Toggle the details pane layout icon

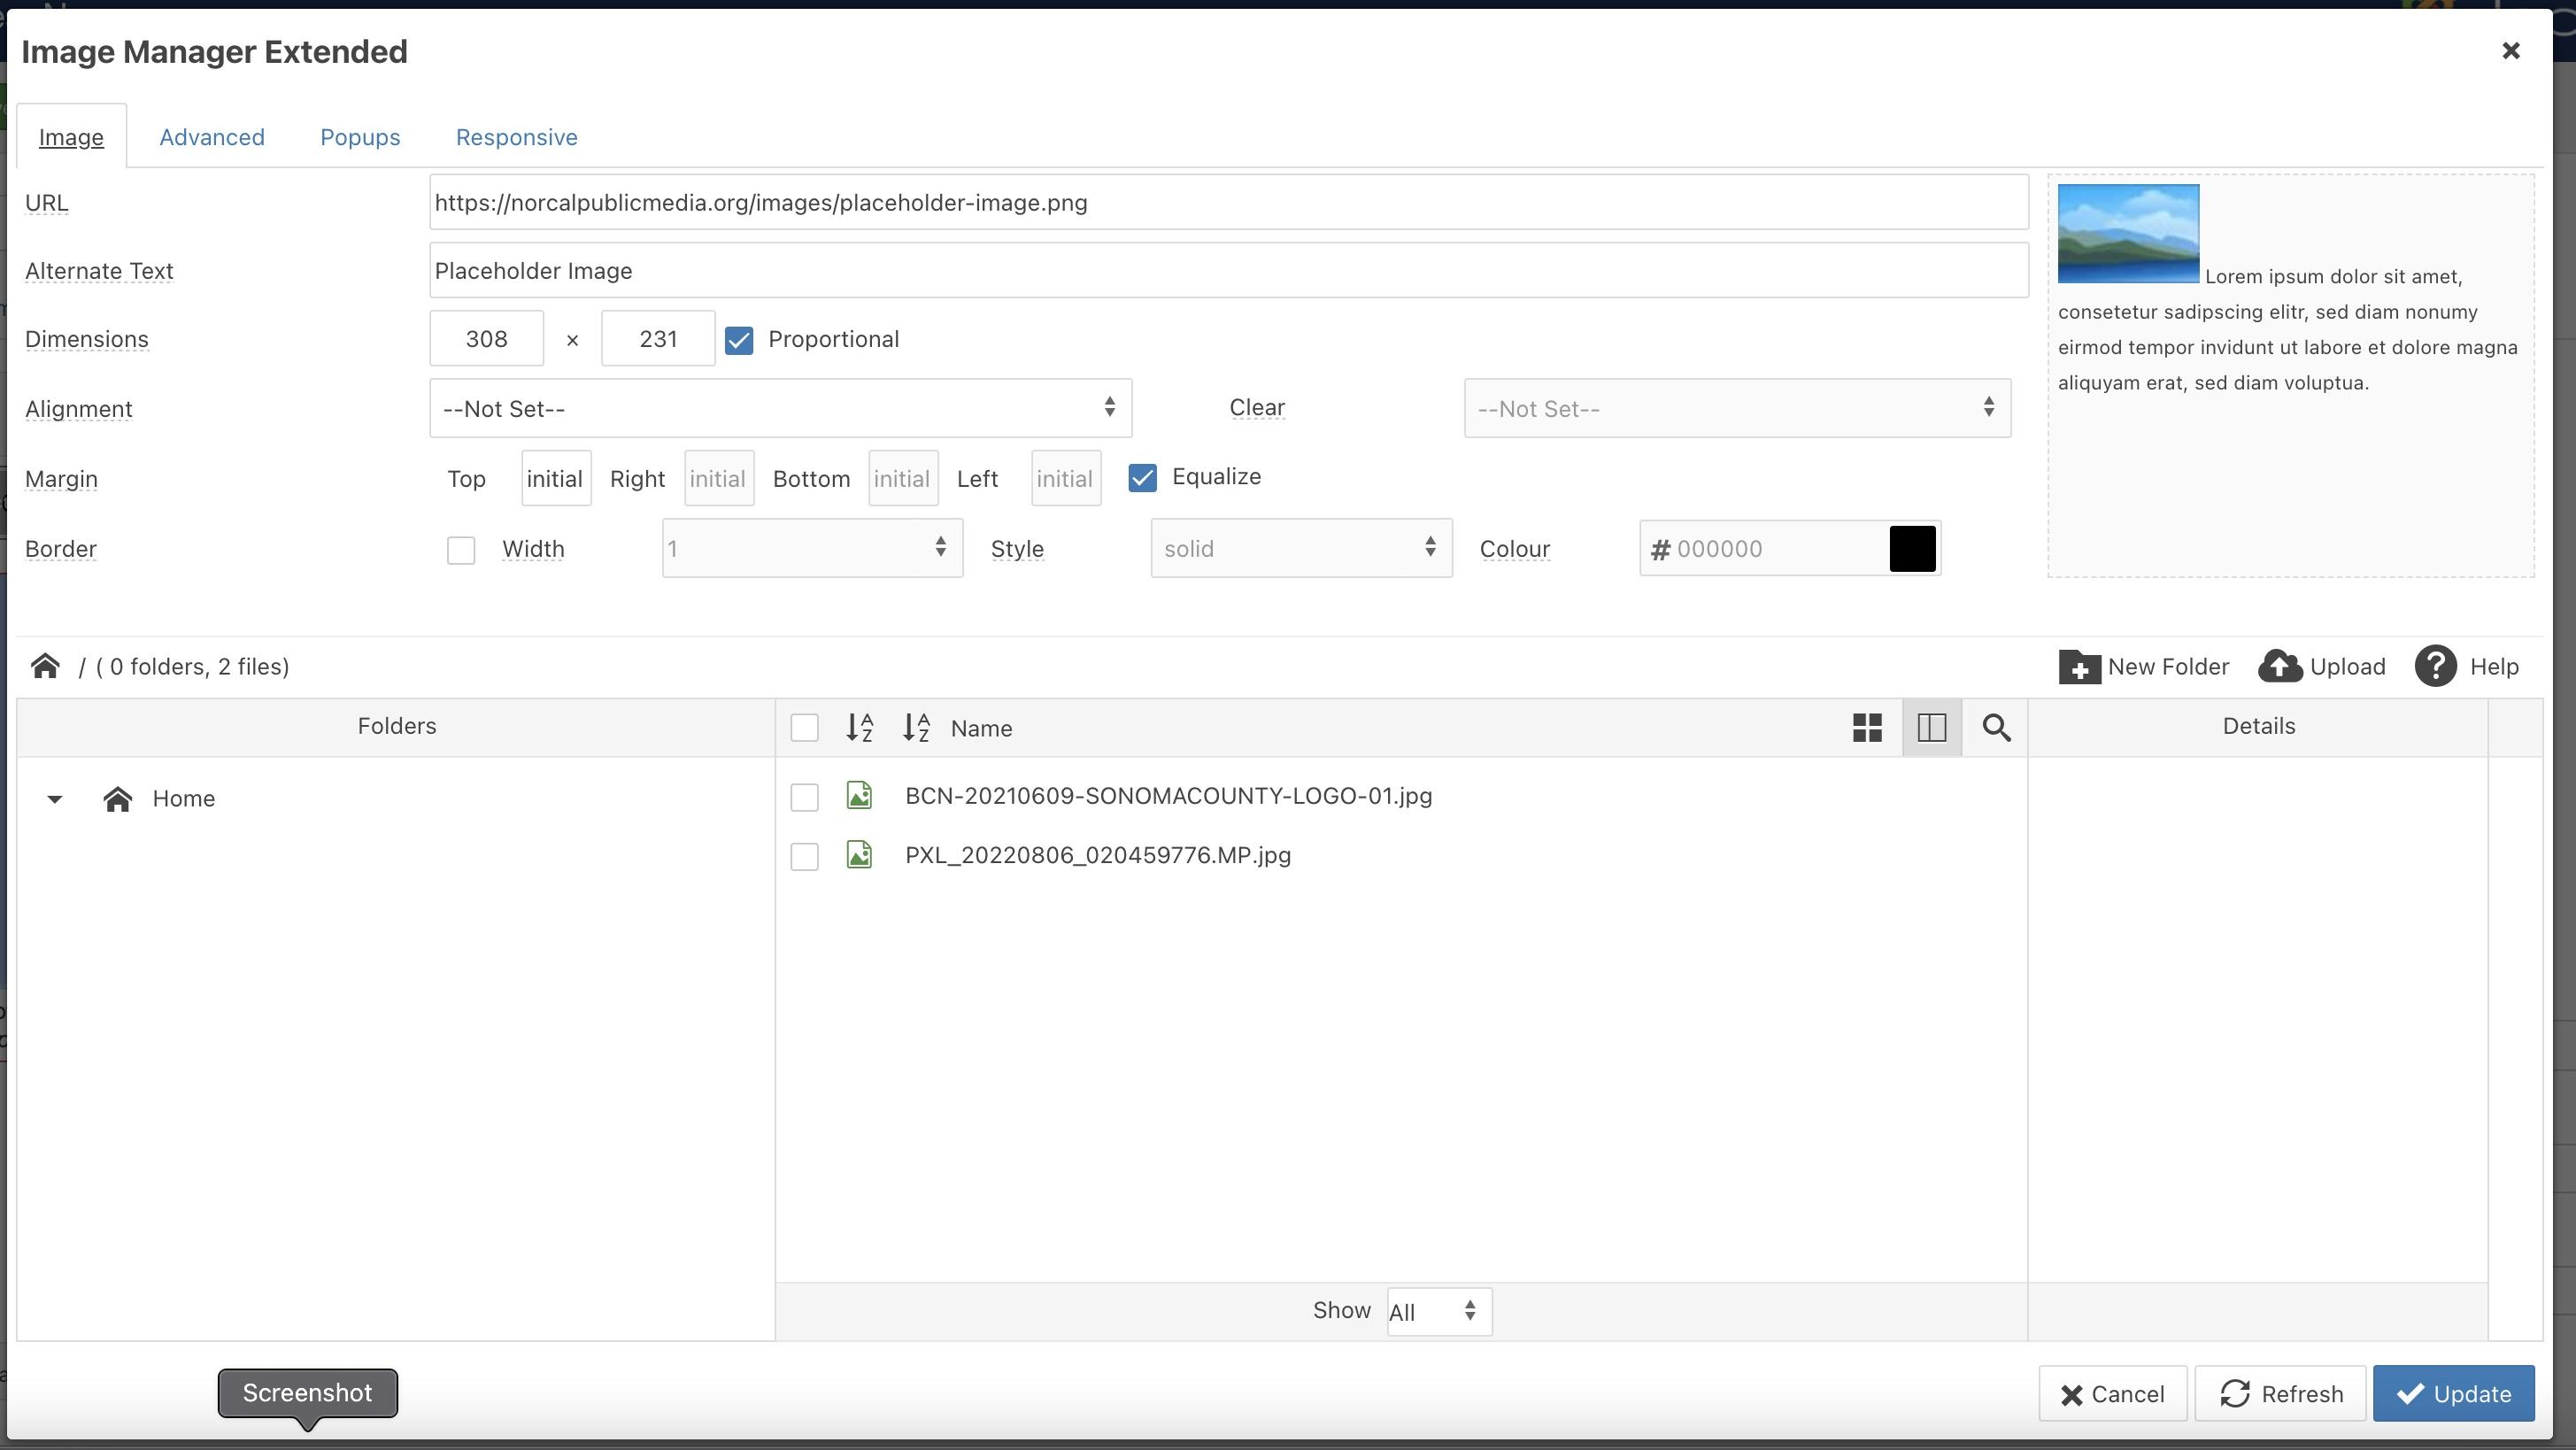(1932, 728)
